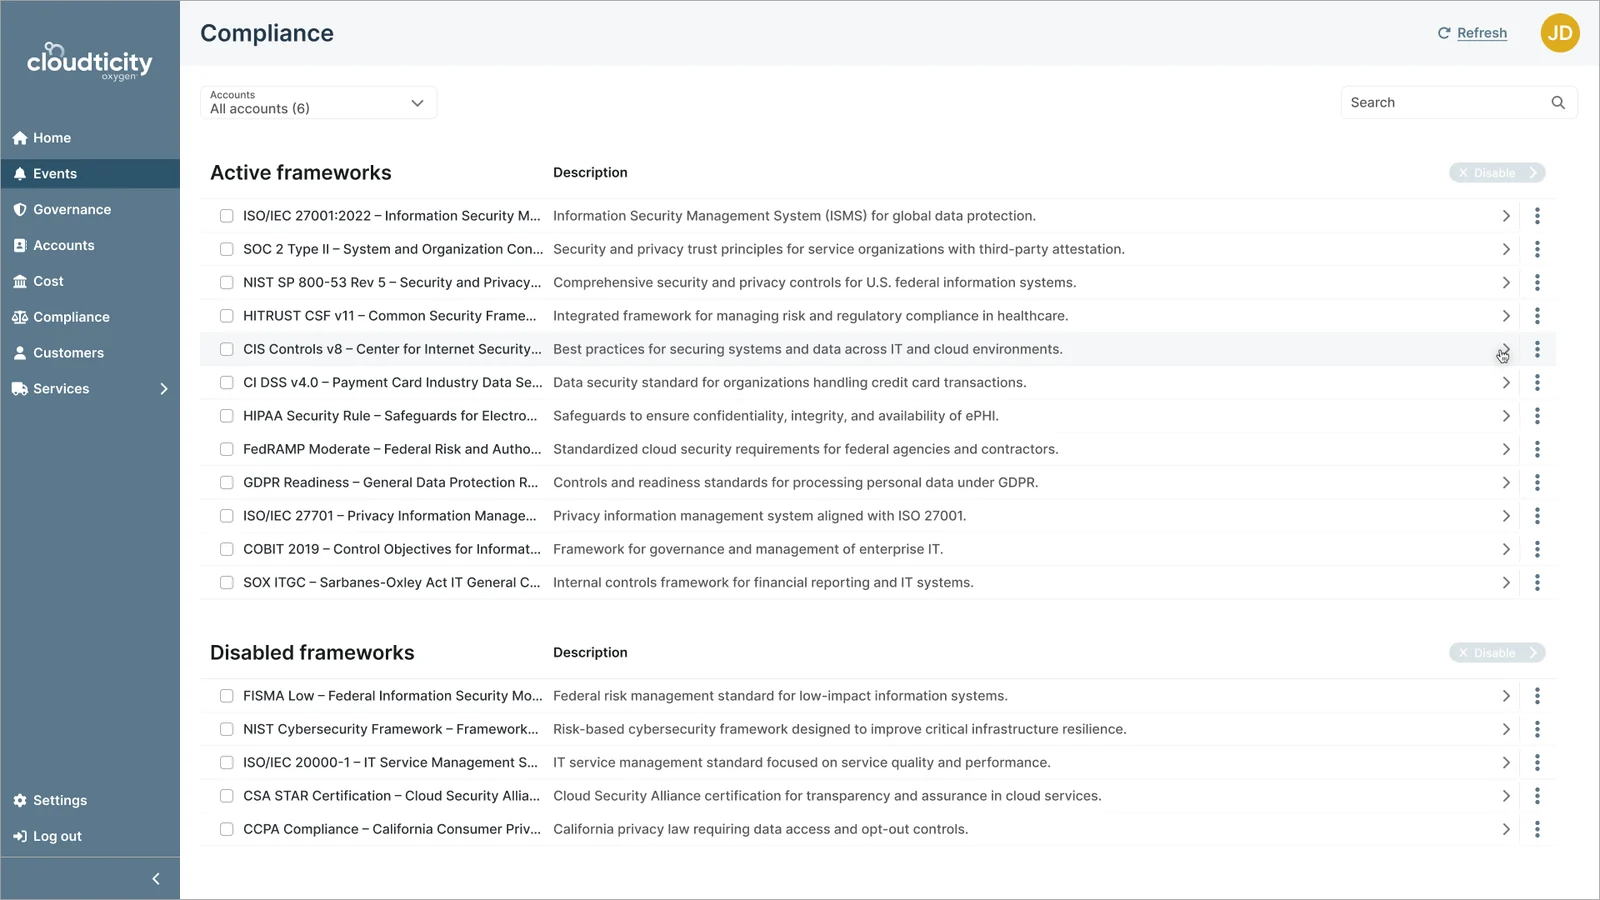The height and width of the screenshot is (900, 1600).
Task: Expand the ISO/IEC 27701 row chevron
Action: pyautogui.click(x=1506, y=516)
